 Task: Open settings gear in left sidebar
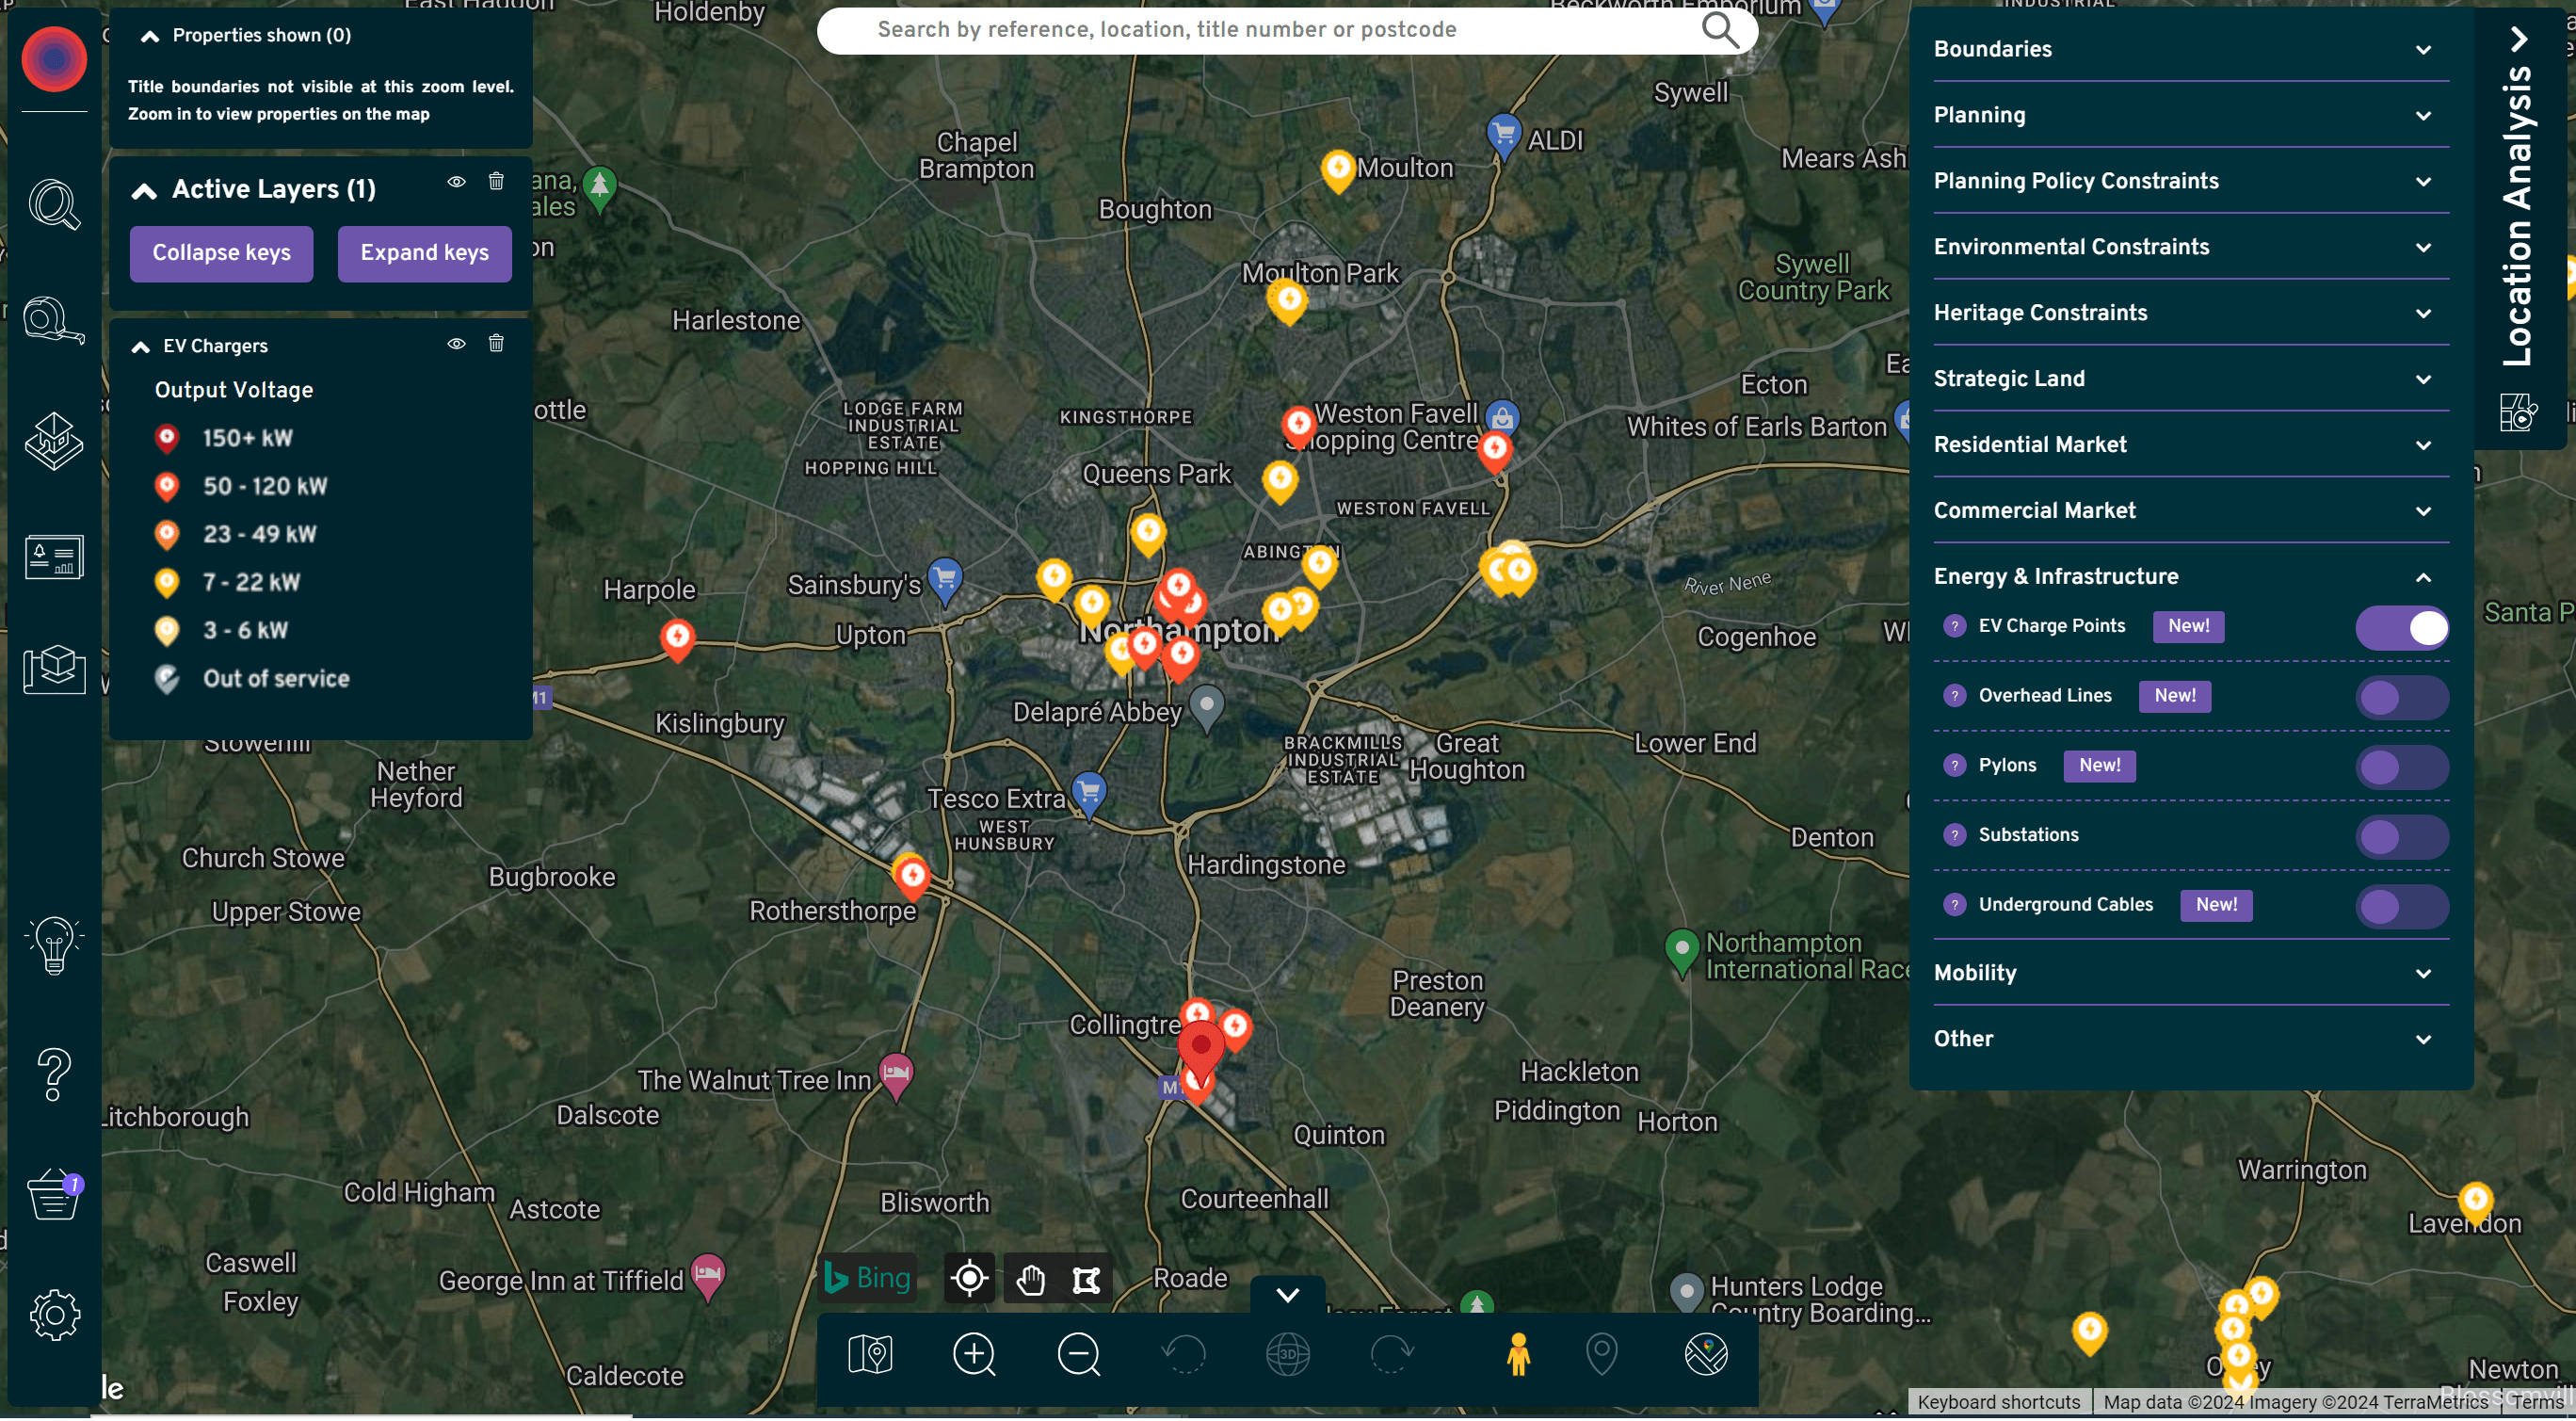pos(54,1316)
